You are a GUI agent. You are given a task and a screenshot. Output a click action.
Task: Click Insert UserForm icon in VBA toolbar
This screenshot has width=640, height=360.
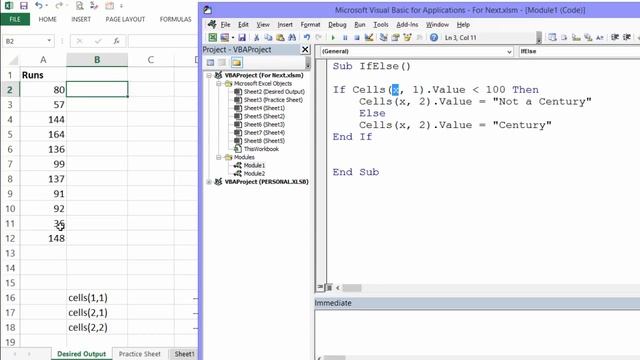[224, 38]
